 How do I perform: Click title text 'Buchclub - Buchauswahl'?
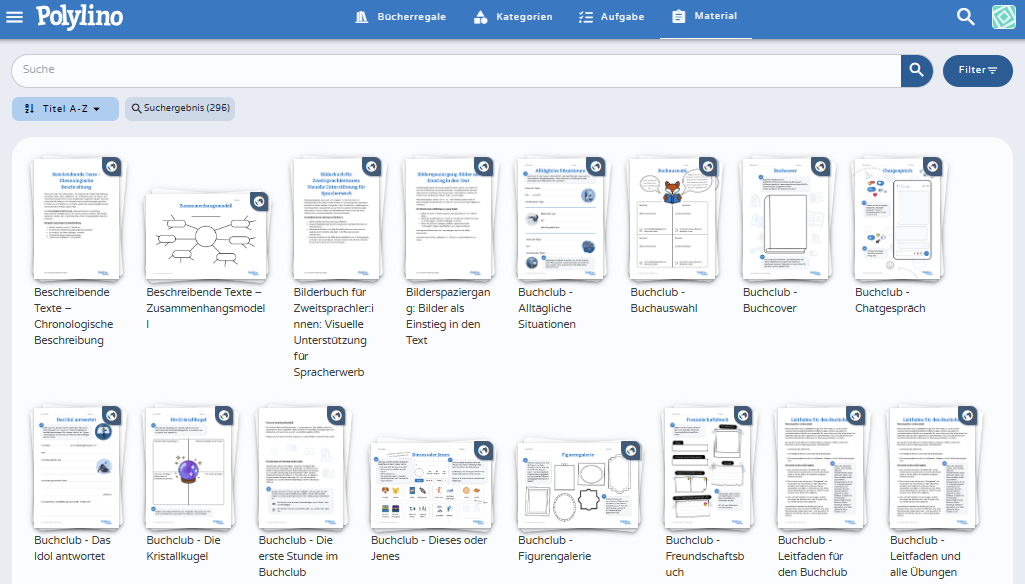click(x=664, y=300)
